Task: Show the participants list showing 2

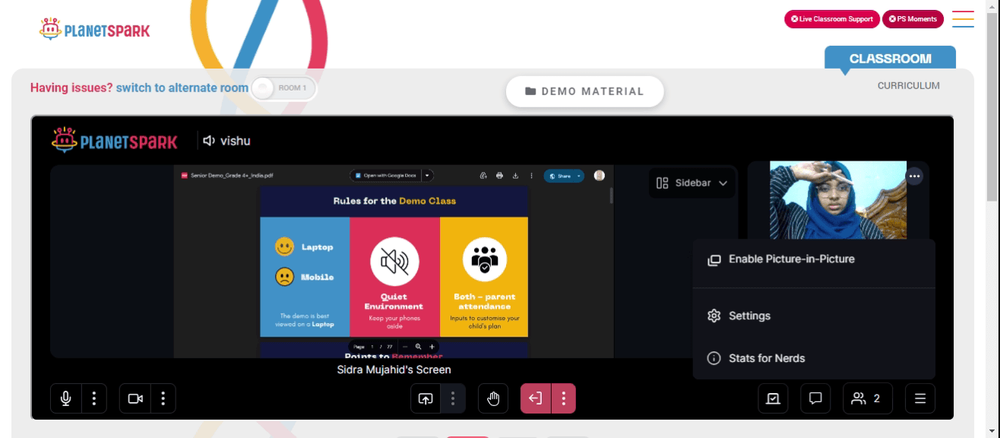Action: pyautogui.click(x=867, y=398)
